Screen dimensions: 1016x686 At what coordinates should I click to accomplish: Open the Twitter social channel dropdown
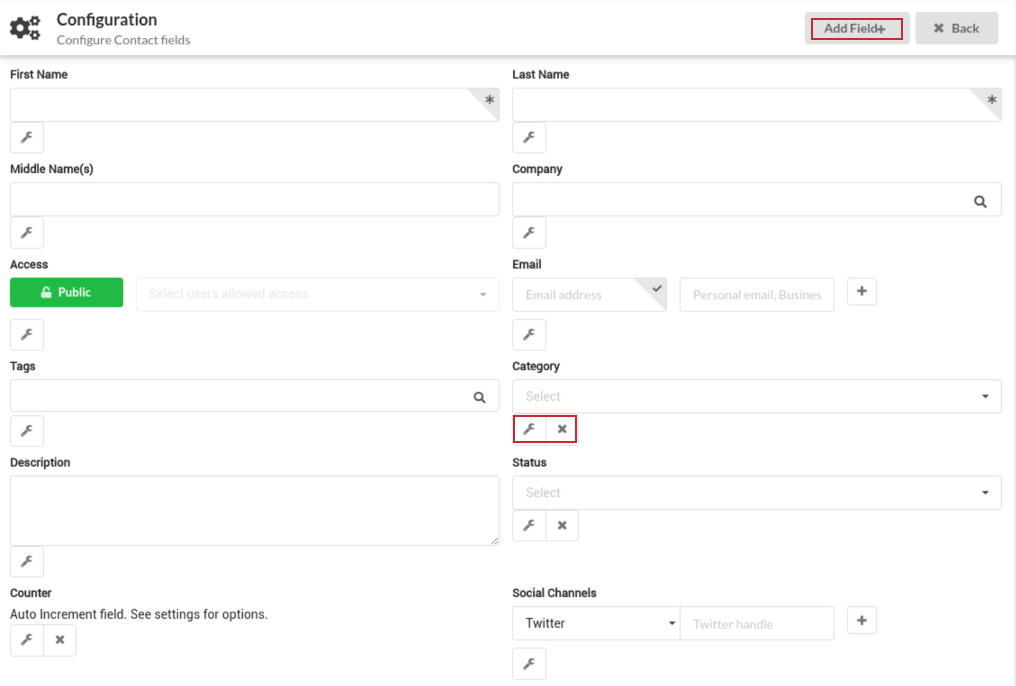click(596, 623)
